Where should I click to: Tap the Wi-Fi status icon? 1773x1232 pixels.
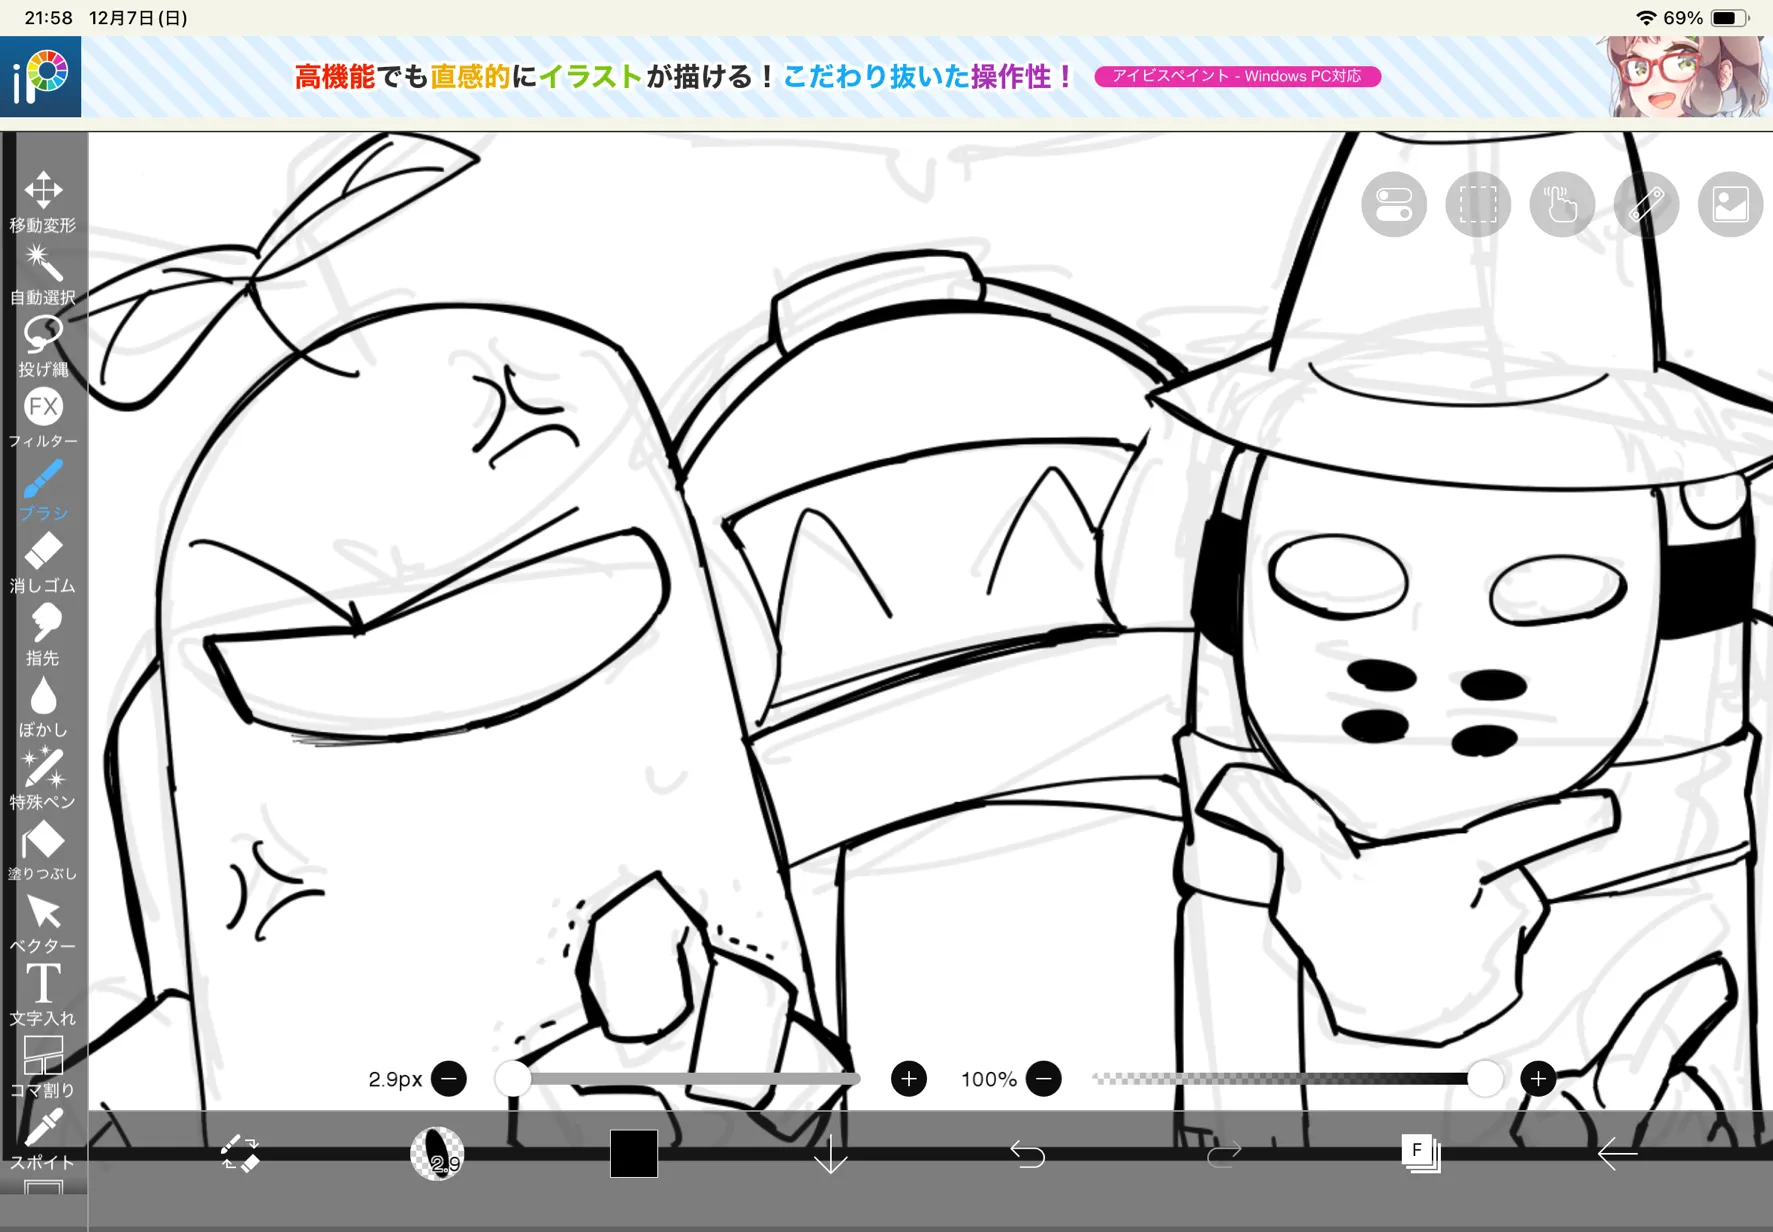tap(1645, 18)
